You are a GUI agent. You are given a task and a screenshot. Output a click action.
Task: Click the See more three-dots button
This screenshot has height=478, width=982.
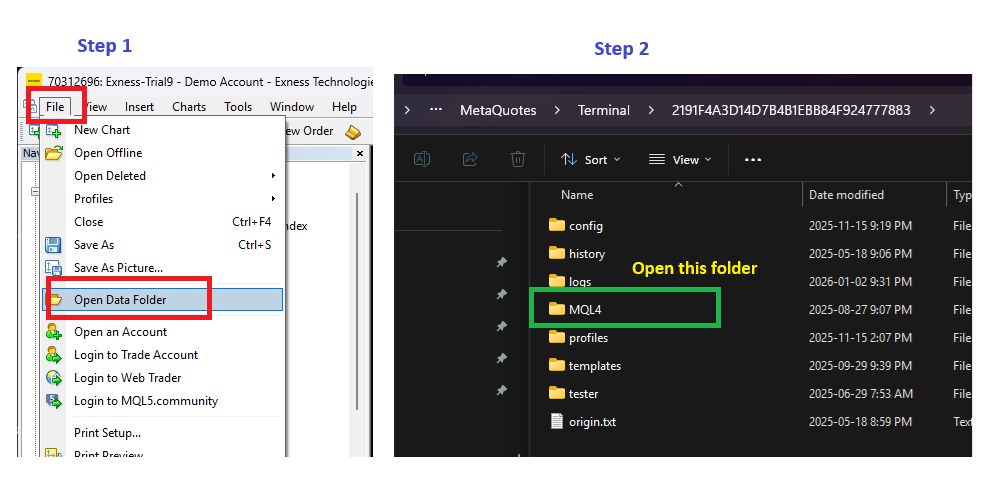pos(753,159)
